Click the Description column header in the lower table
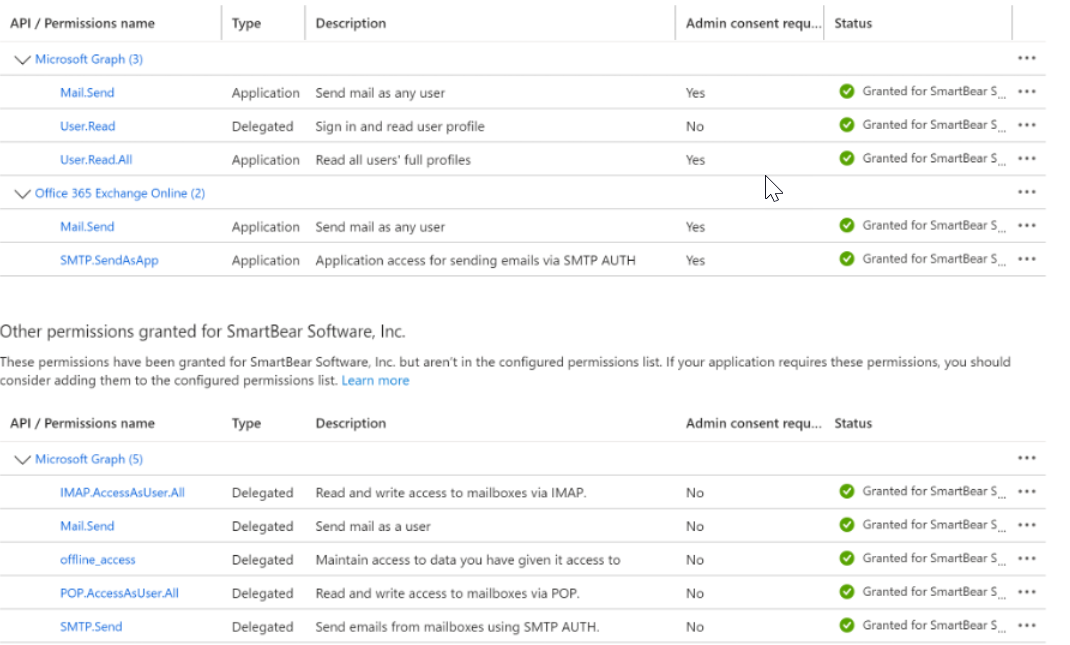Screen dimensions: 1070x645 (x=350, y=423)
